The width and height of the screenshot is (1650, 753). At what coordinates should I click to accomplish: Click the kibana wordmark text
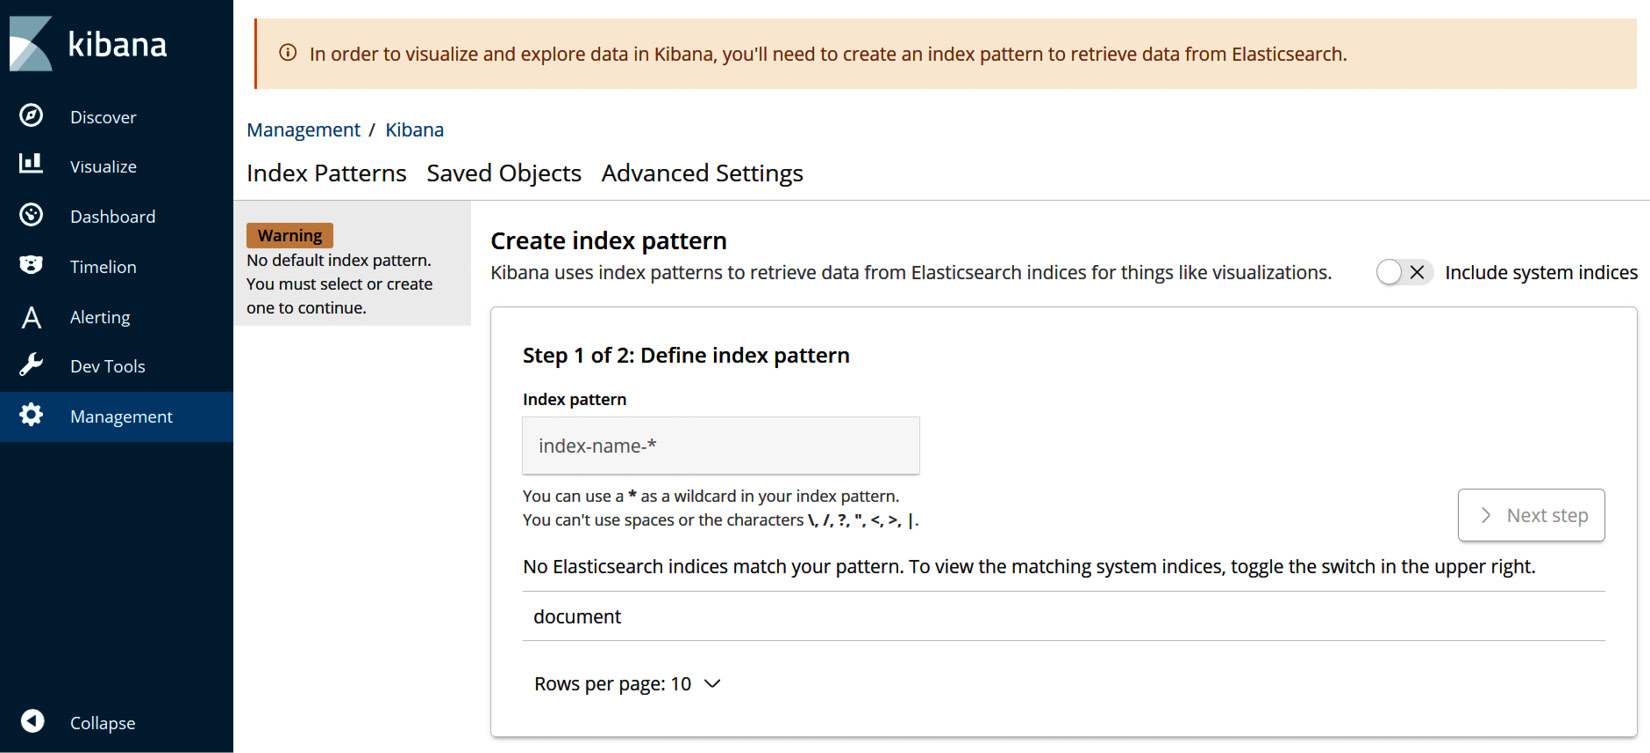pyautogui.click(x=117, y=44)
